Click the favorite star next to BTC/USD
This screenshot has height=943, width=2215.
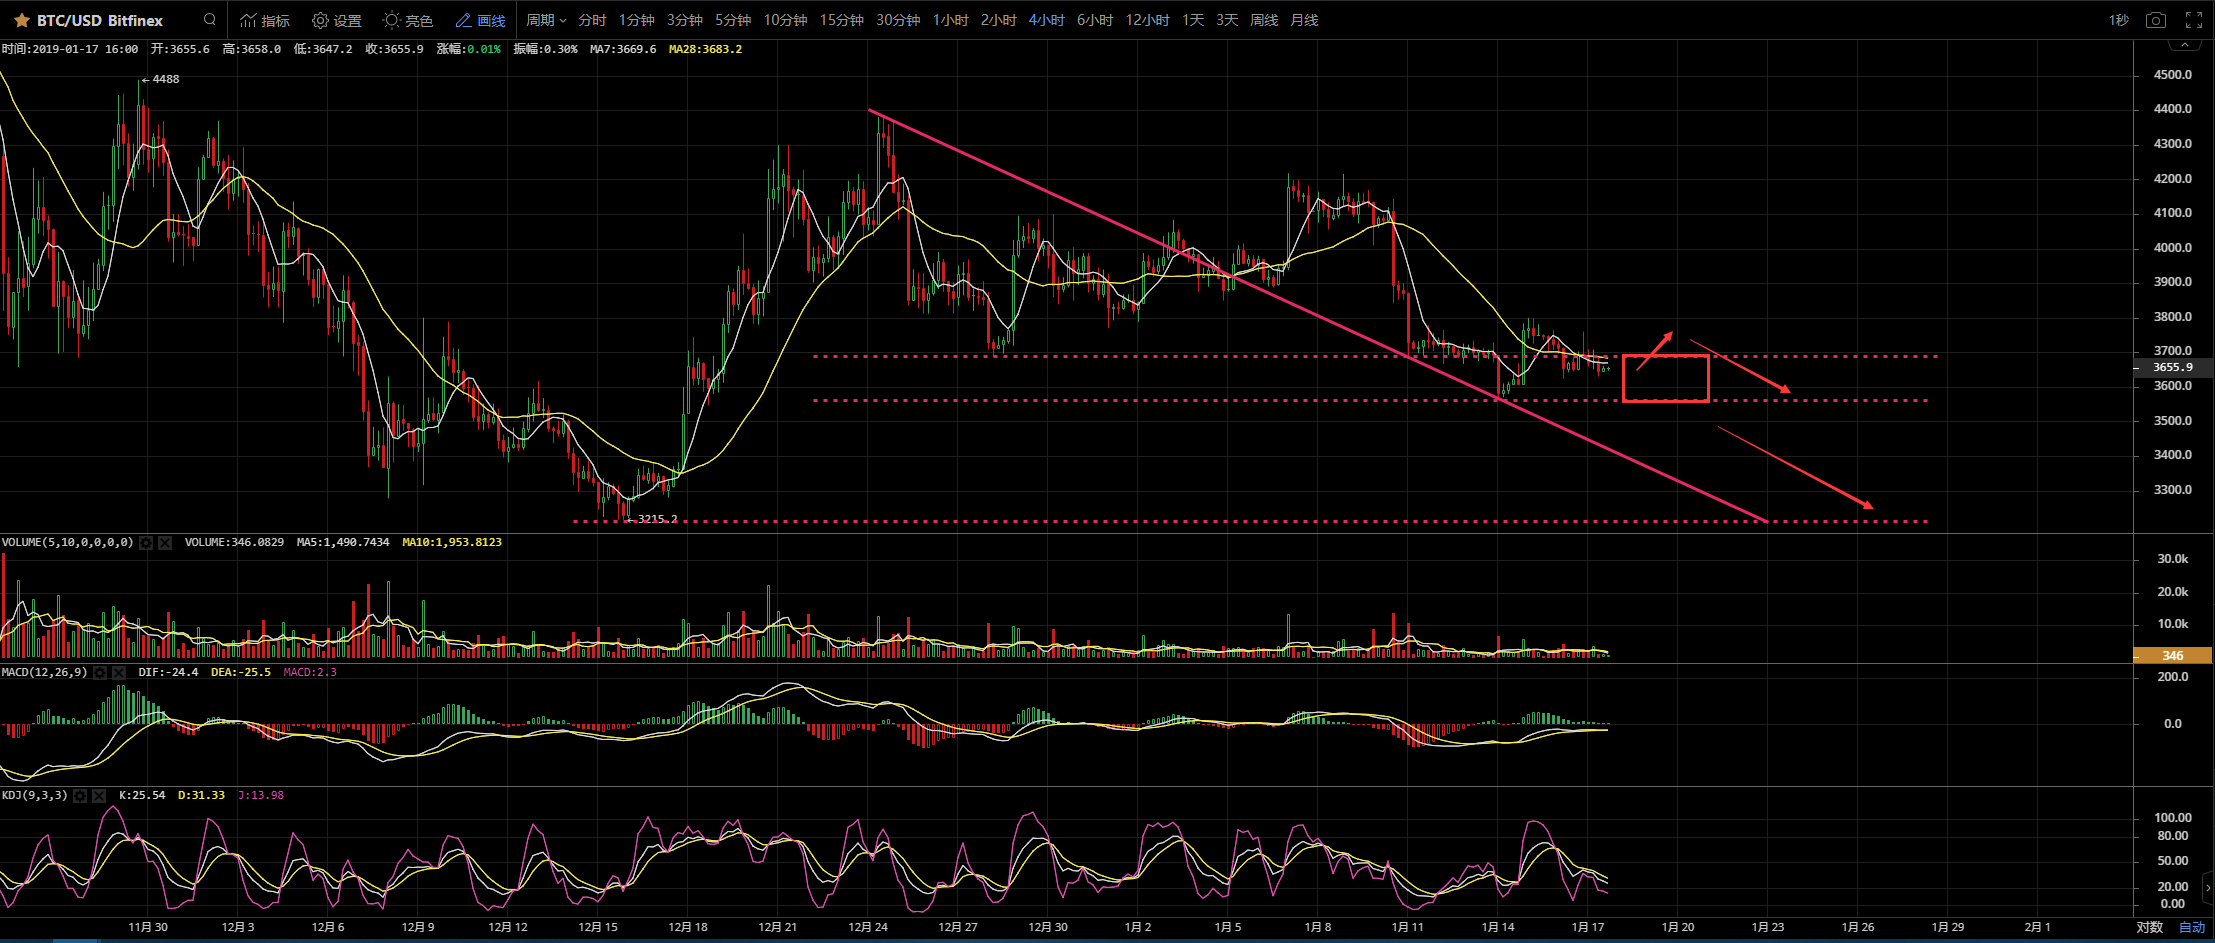(21, 20)
